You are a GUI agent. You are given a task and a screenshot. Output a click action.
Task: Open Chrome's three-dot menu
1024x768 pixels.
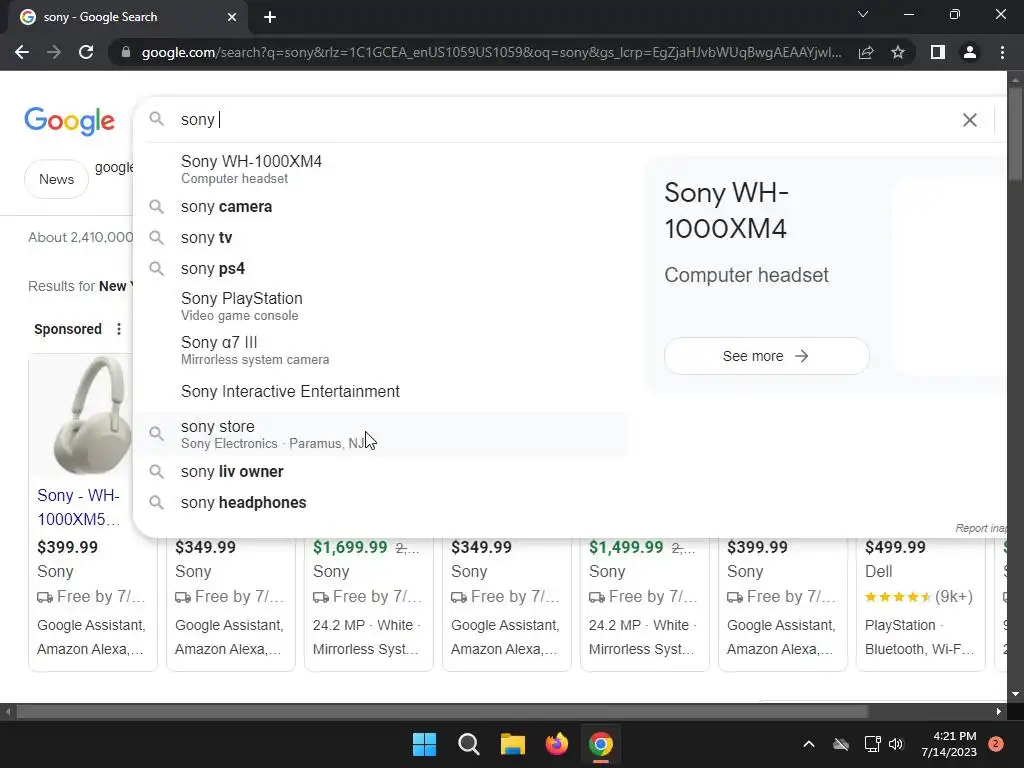pos(1002,52)
